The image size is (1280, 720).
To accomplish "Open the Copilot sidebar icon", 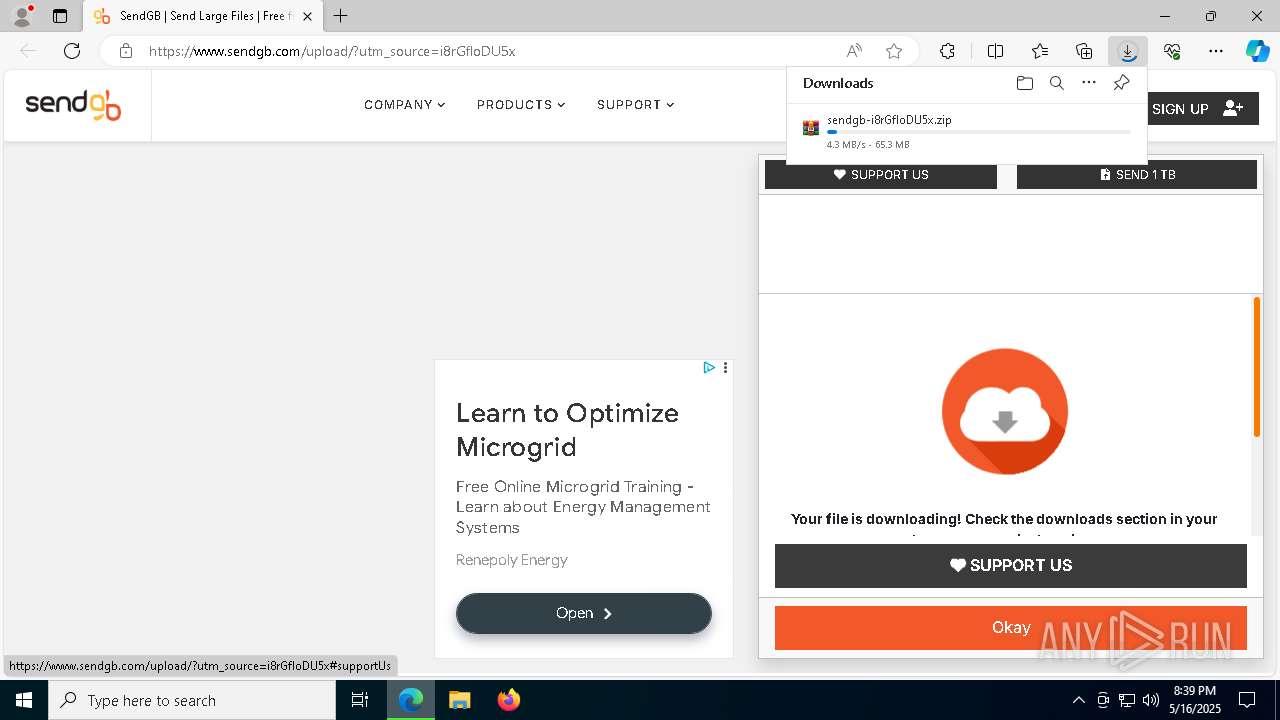I will click(x=1257, y=51).
